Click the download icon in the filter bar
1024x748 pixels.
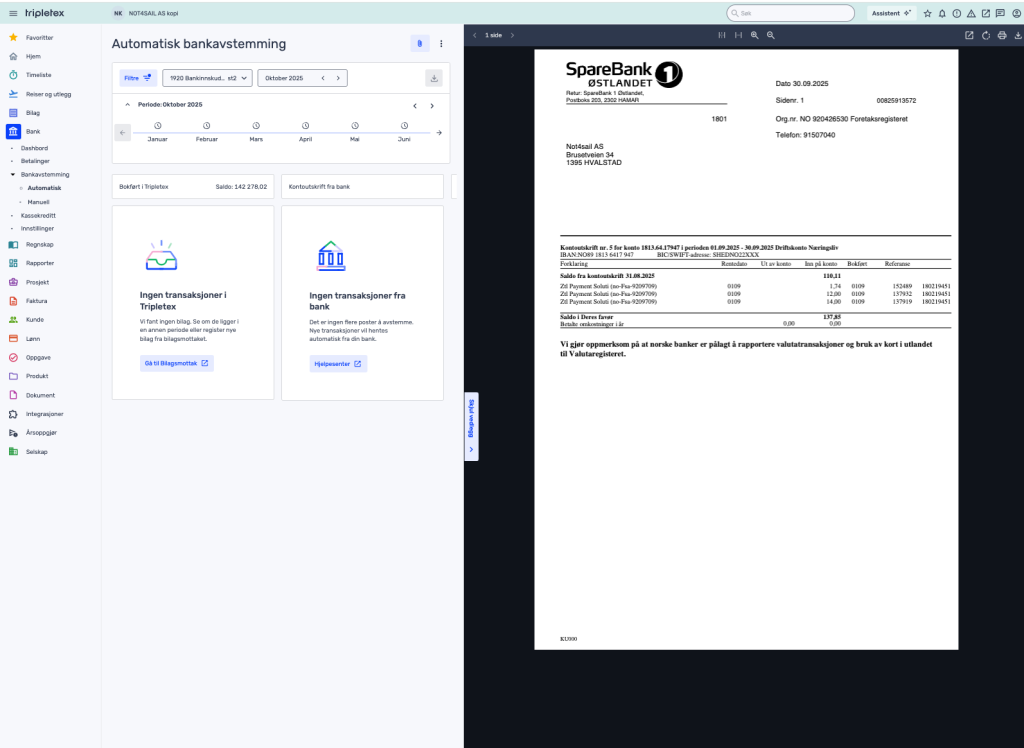pyautogui.click(x=434, y=78)
